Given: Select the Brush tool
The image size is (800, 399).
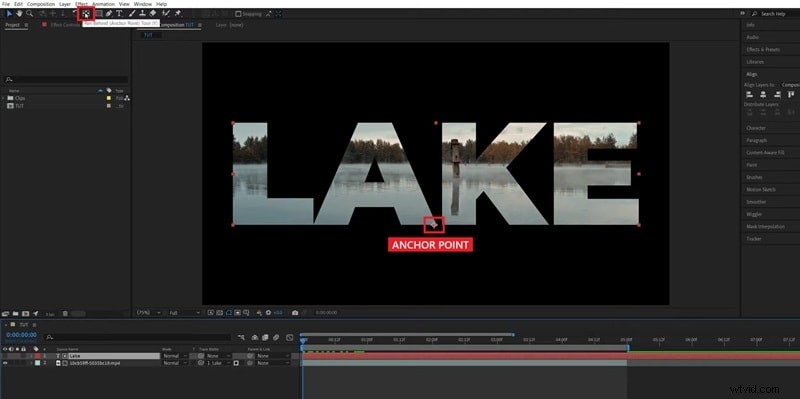Looking at the screenshot, I should (132, 13).
